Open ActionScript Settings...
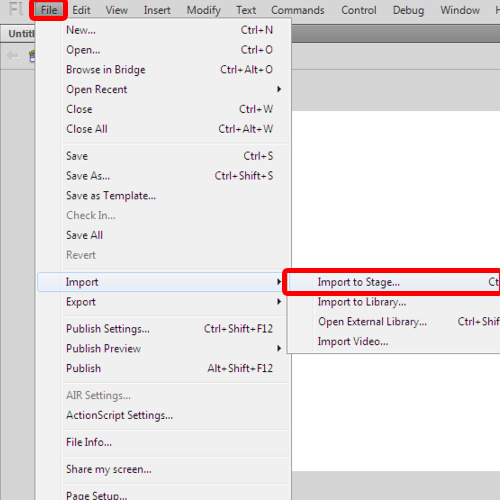Viewport: 500px width, 500px height. (x=163, y=415)
